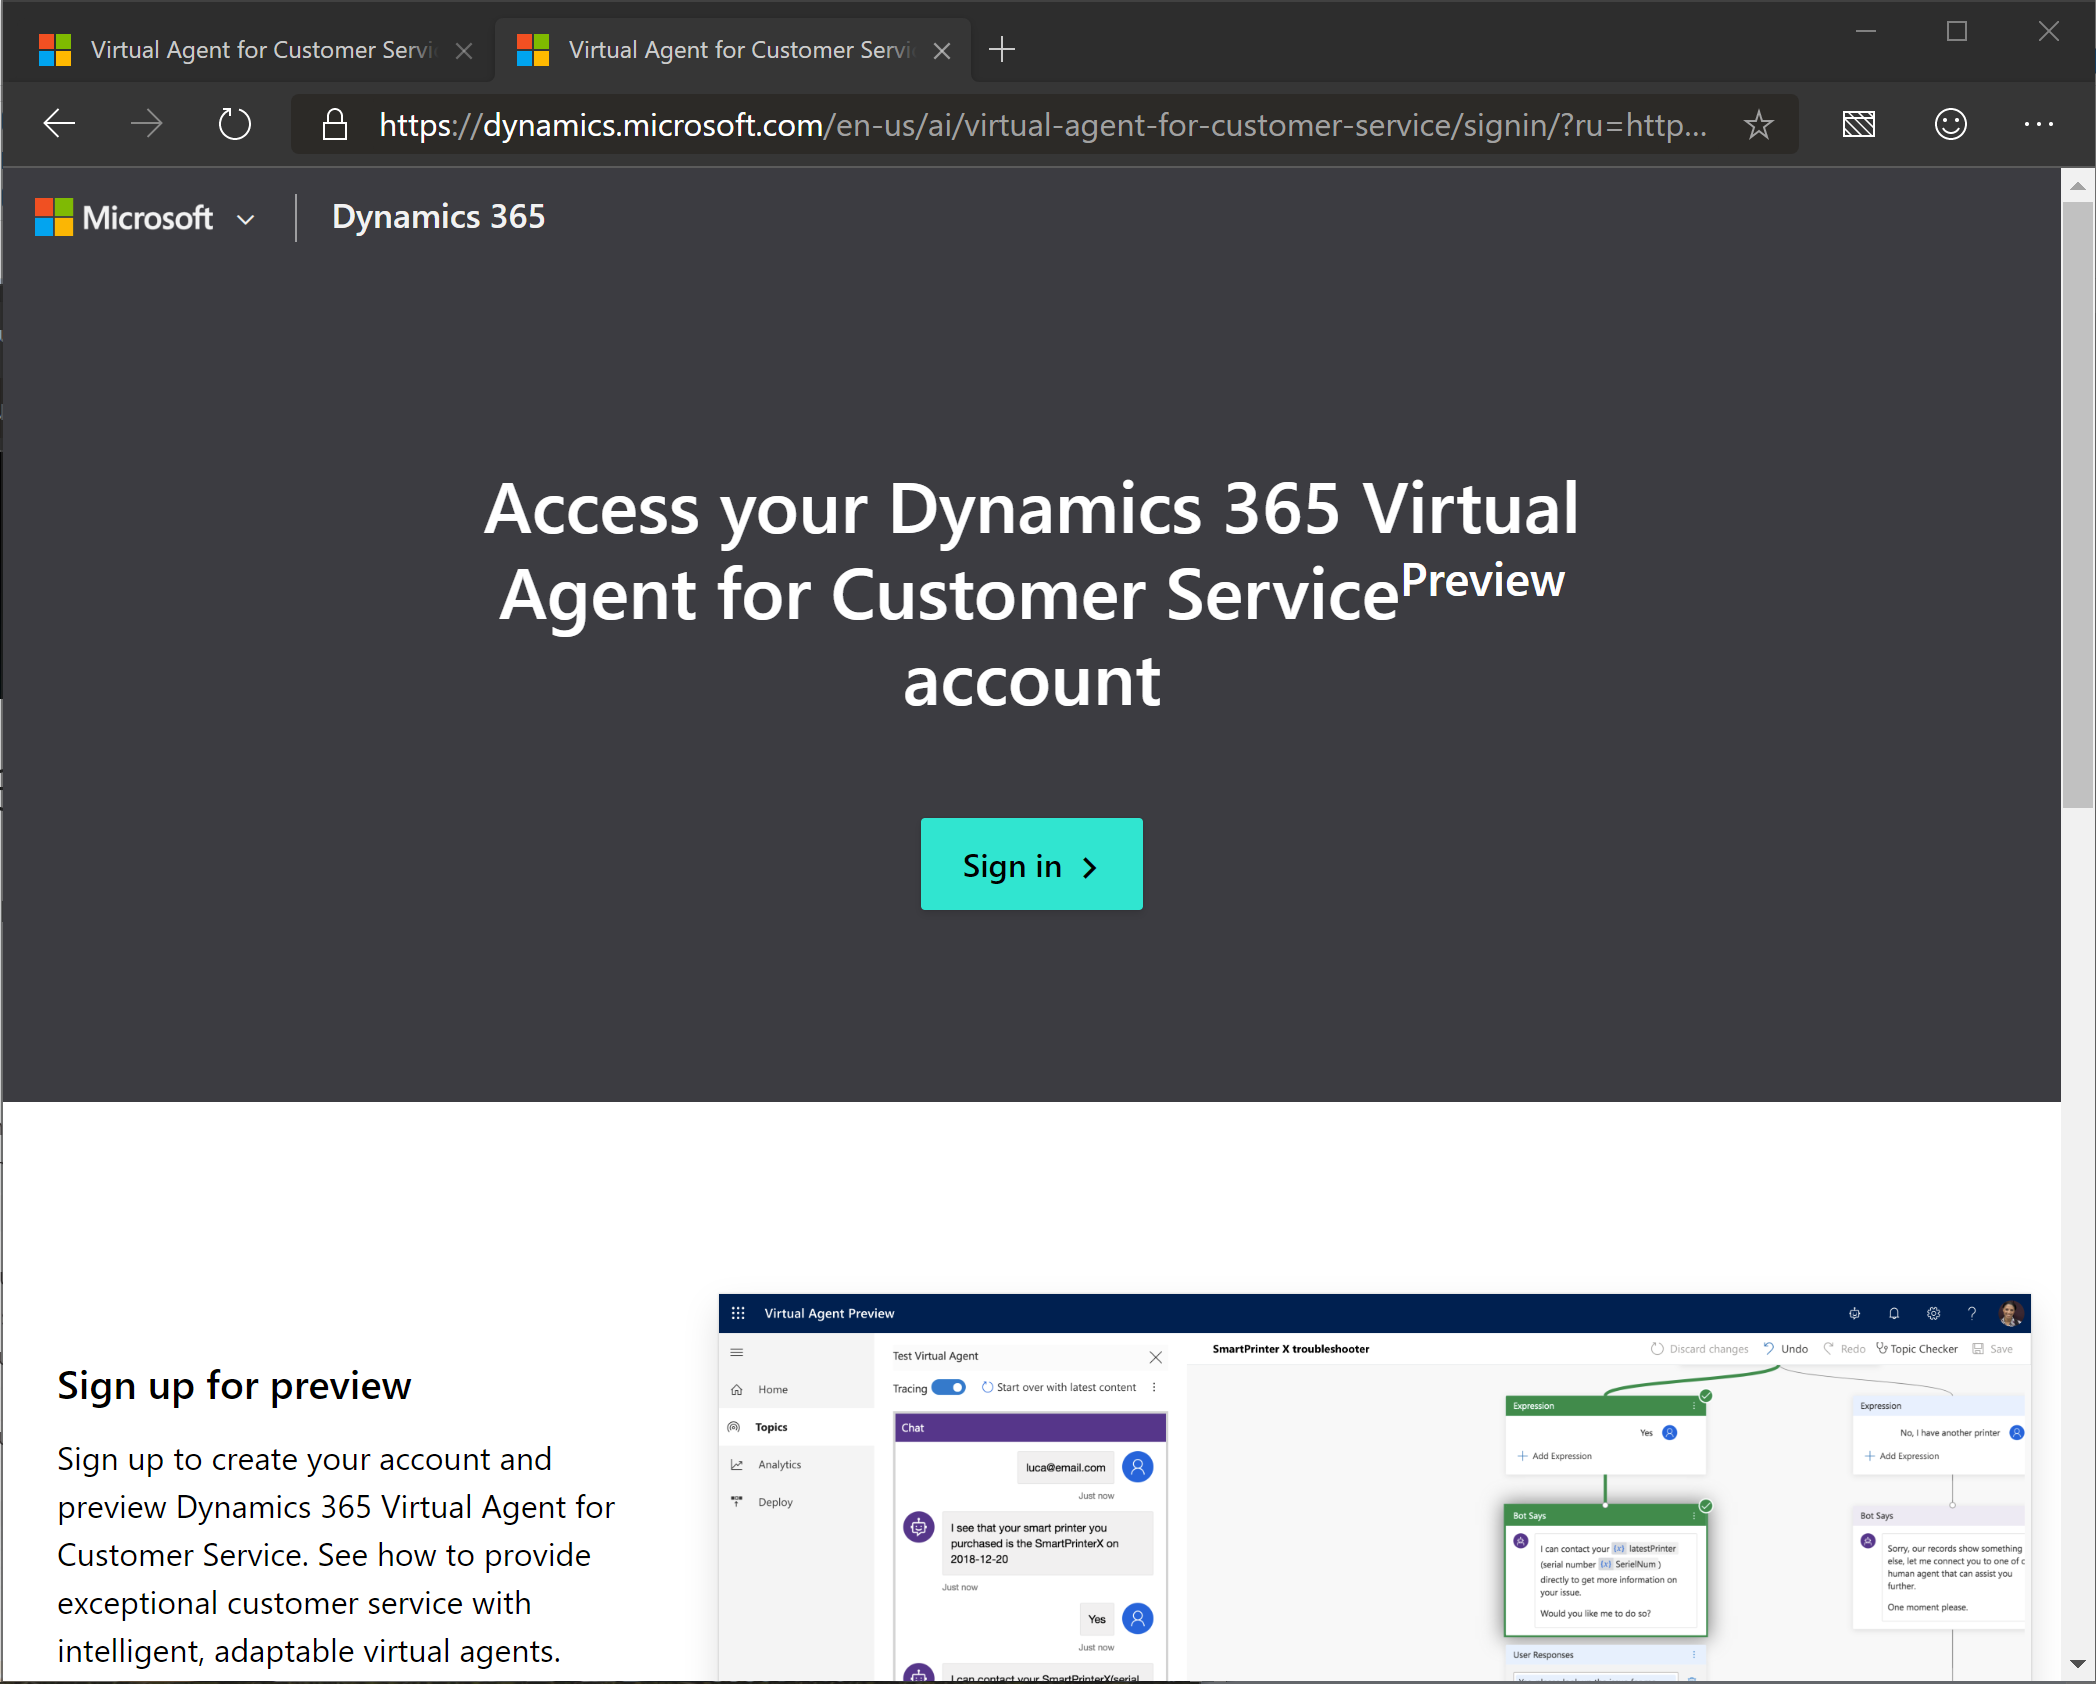Click the smiley feedback icon
This screenshot has height=1684, width=2096.
1950,124
